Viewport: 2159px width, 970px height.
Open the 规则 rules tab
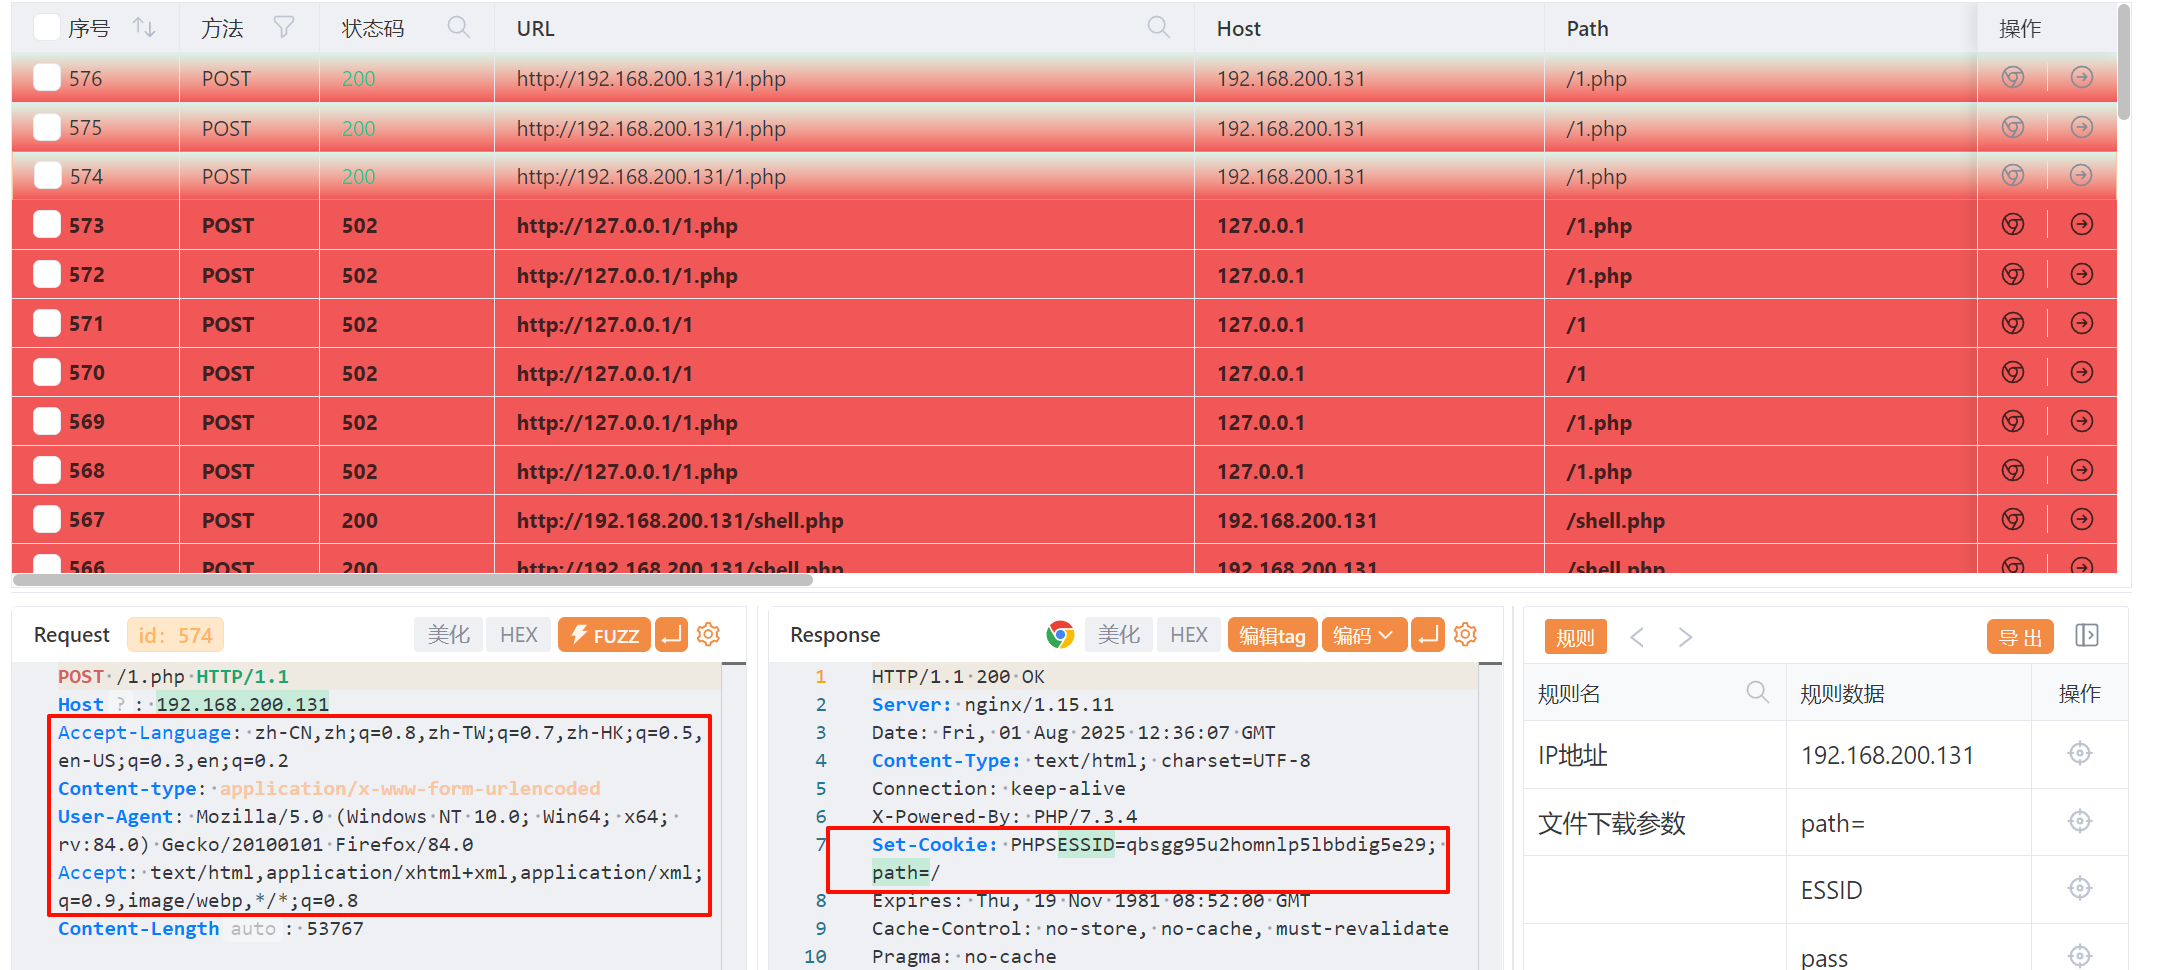(1575, 637)
